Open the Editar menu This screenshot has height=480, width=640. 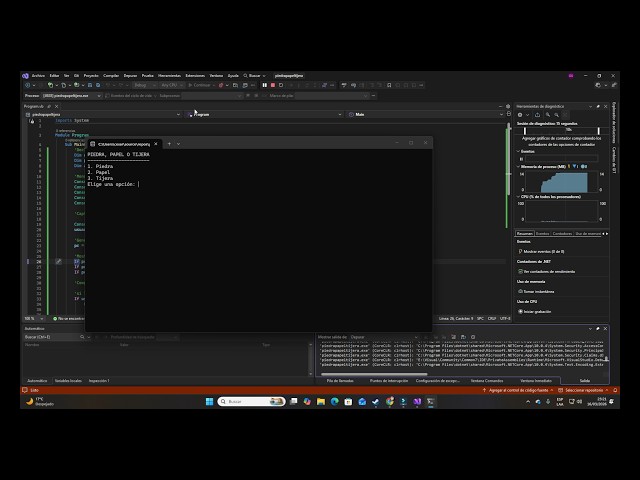tap(54, 76)
